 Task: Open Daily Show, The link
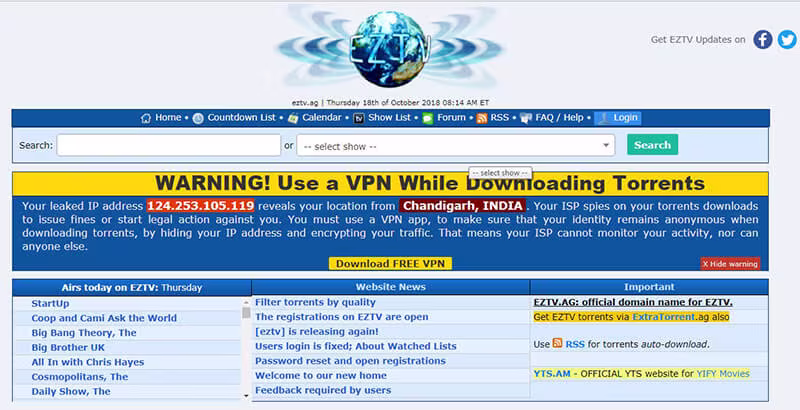click(x=70, y=392)
